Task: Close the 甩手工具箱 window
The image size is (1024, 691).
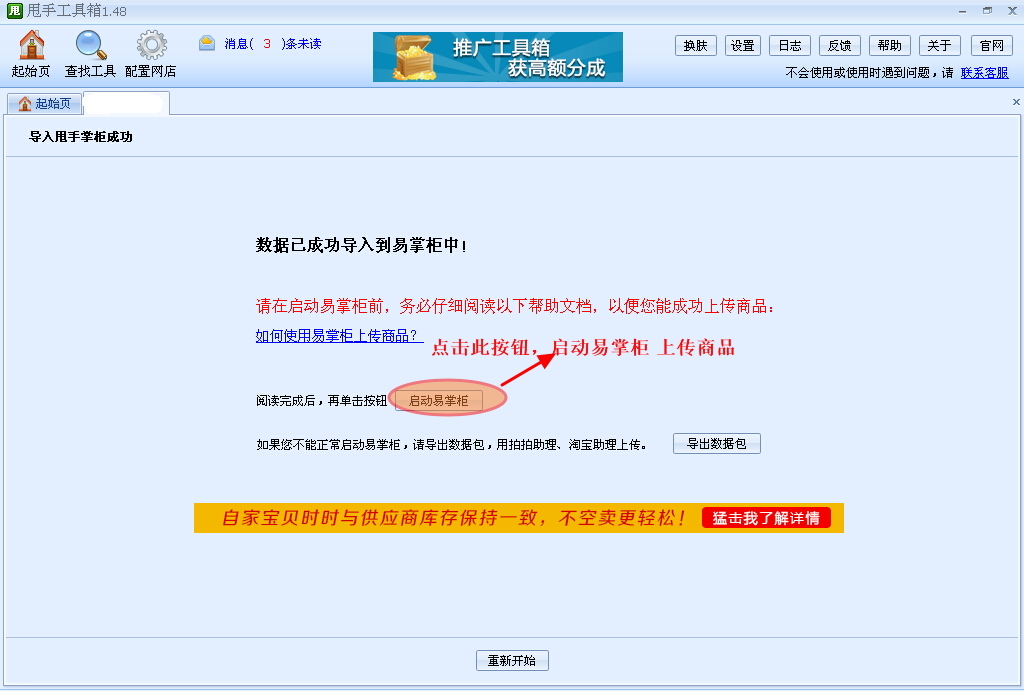Action: click(1012, 10)
